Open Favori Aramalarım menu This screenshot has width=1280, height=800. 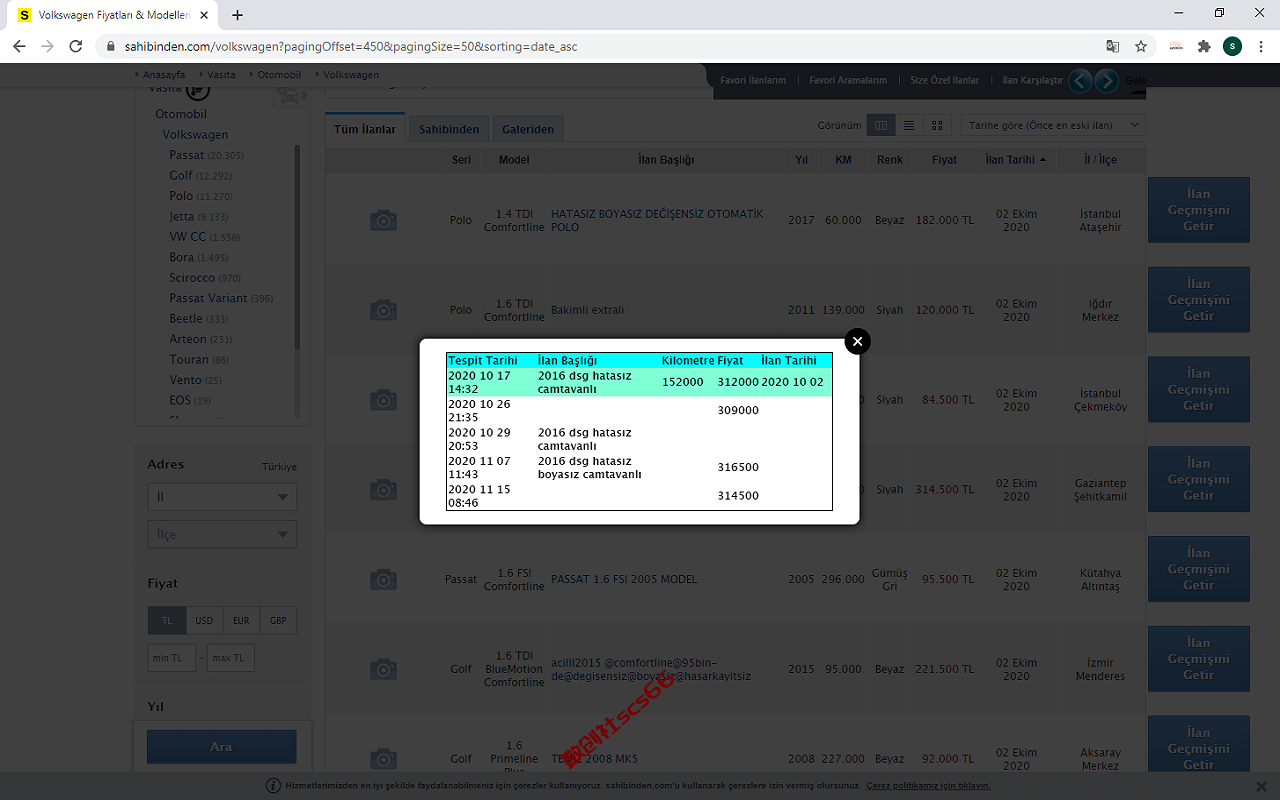848,80
